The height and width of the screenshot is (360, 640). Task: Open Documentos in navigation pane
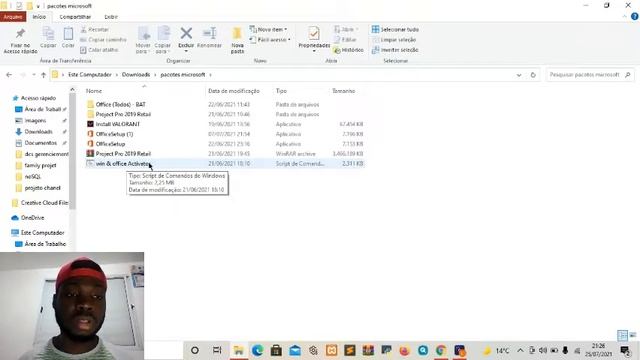[40, 143]
